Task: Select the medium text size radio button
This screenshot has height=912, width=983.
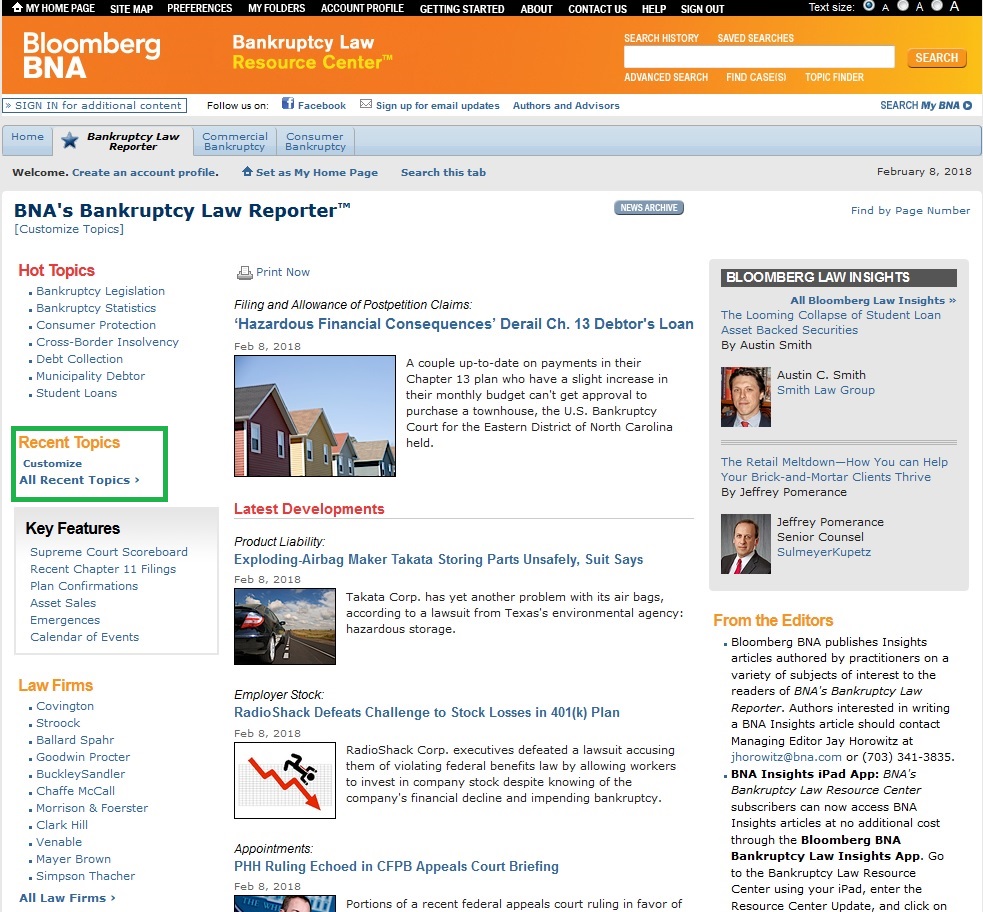Action: pos(903,6)
